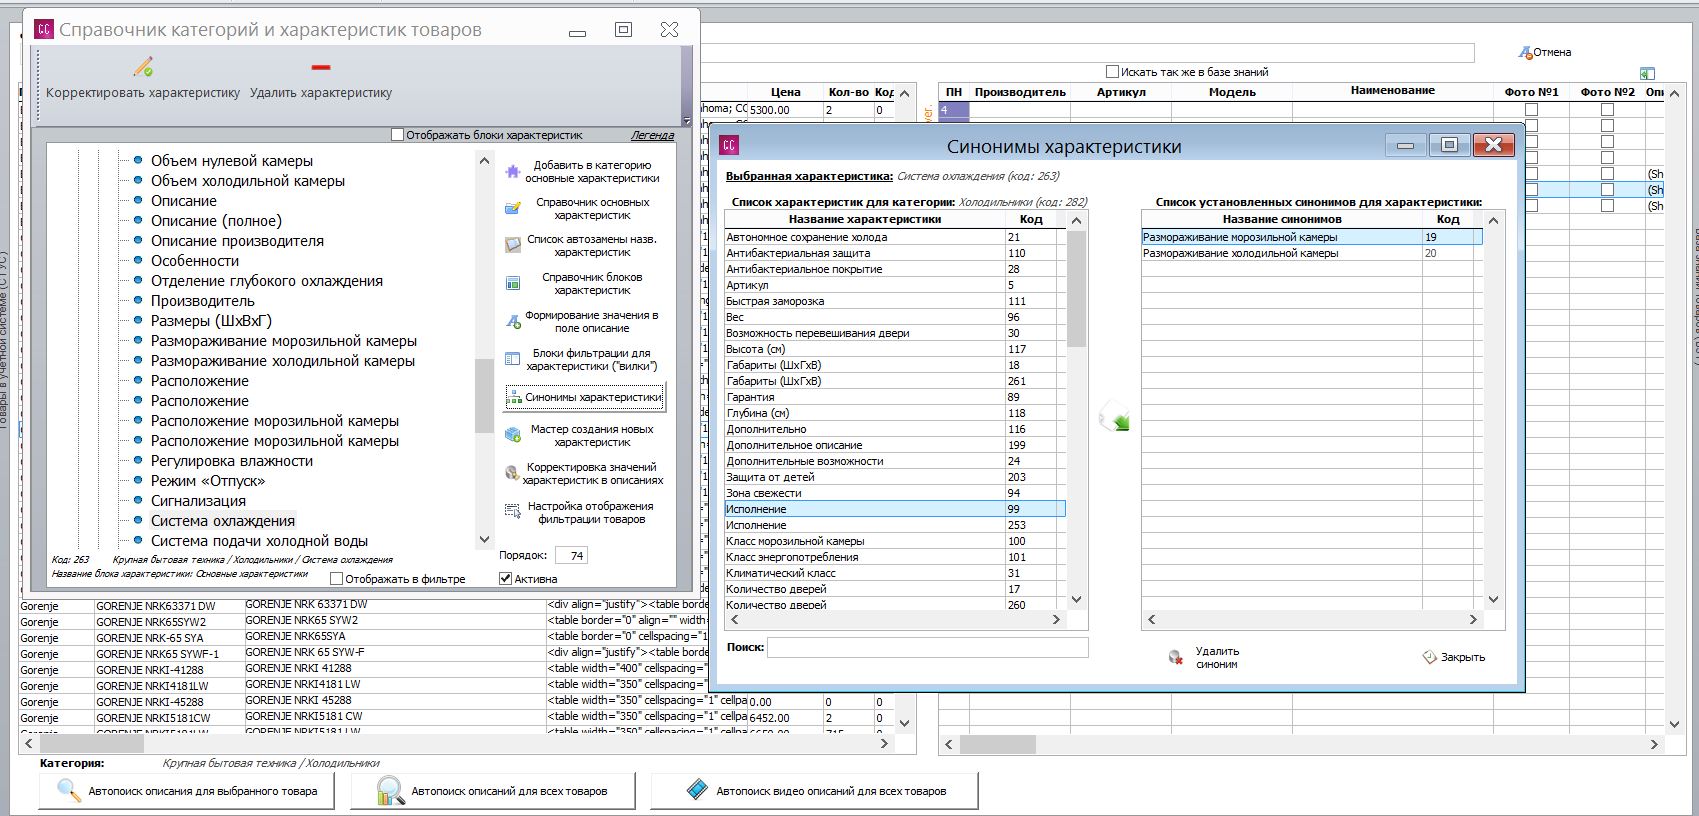Select the 'Автономное сохранение холода' list row
The width and height of the screenshot is (1699, 816).
pos(895,237)
